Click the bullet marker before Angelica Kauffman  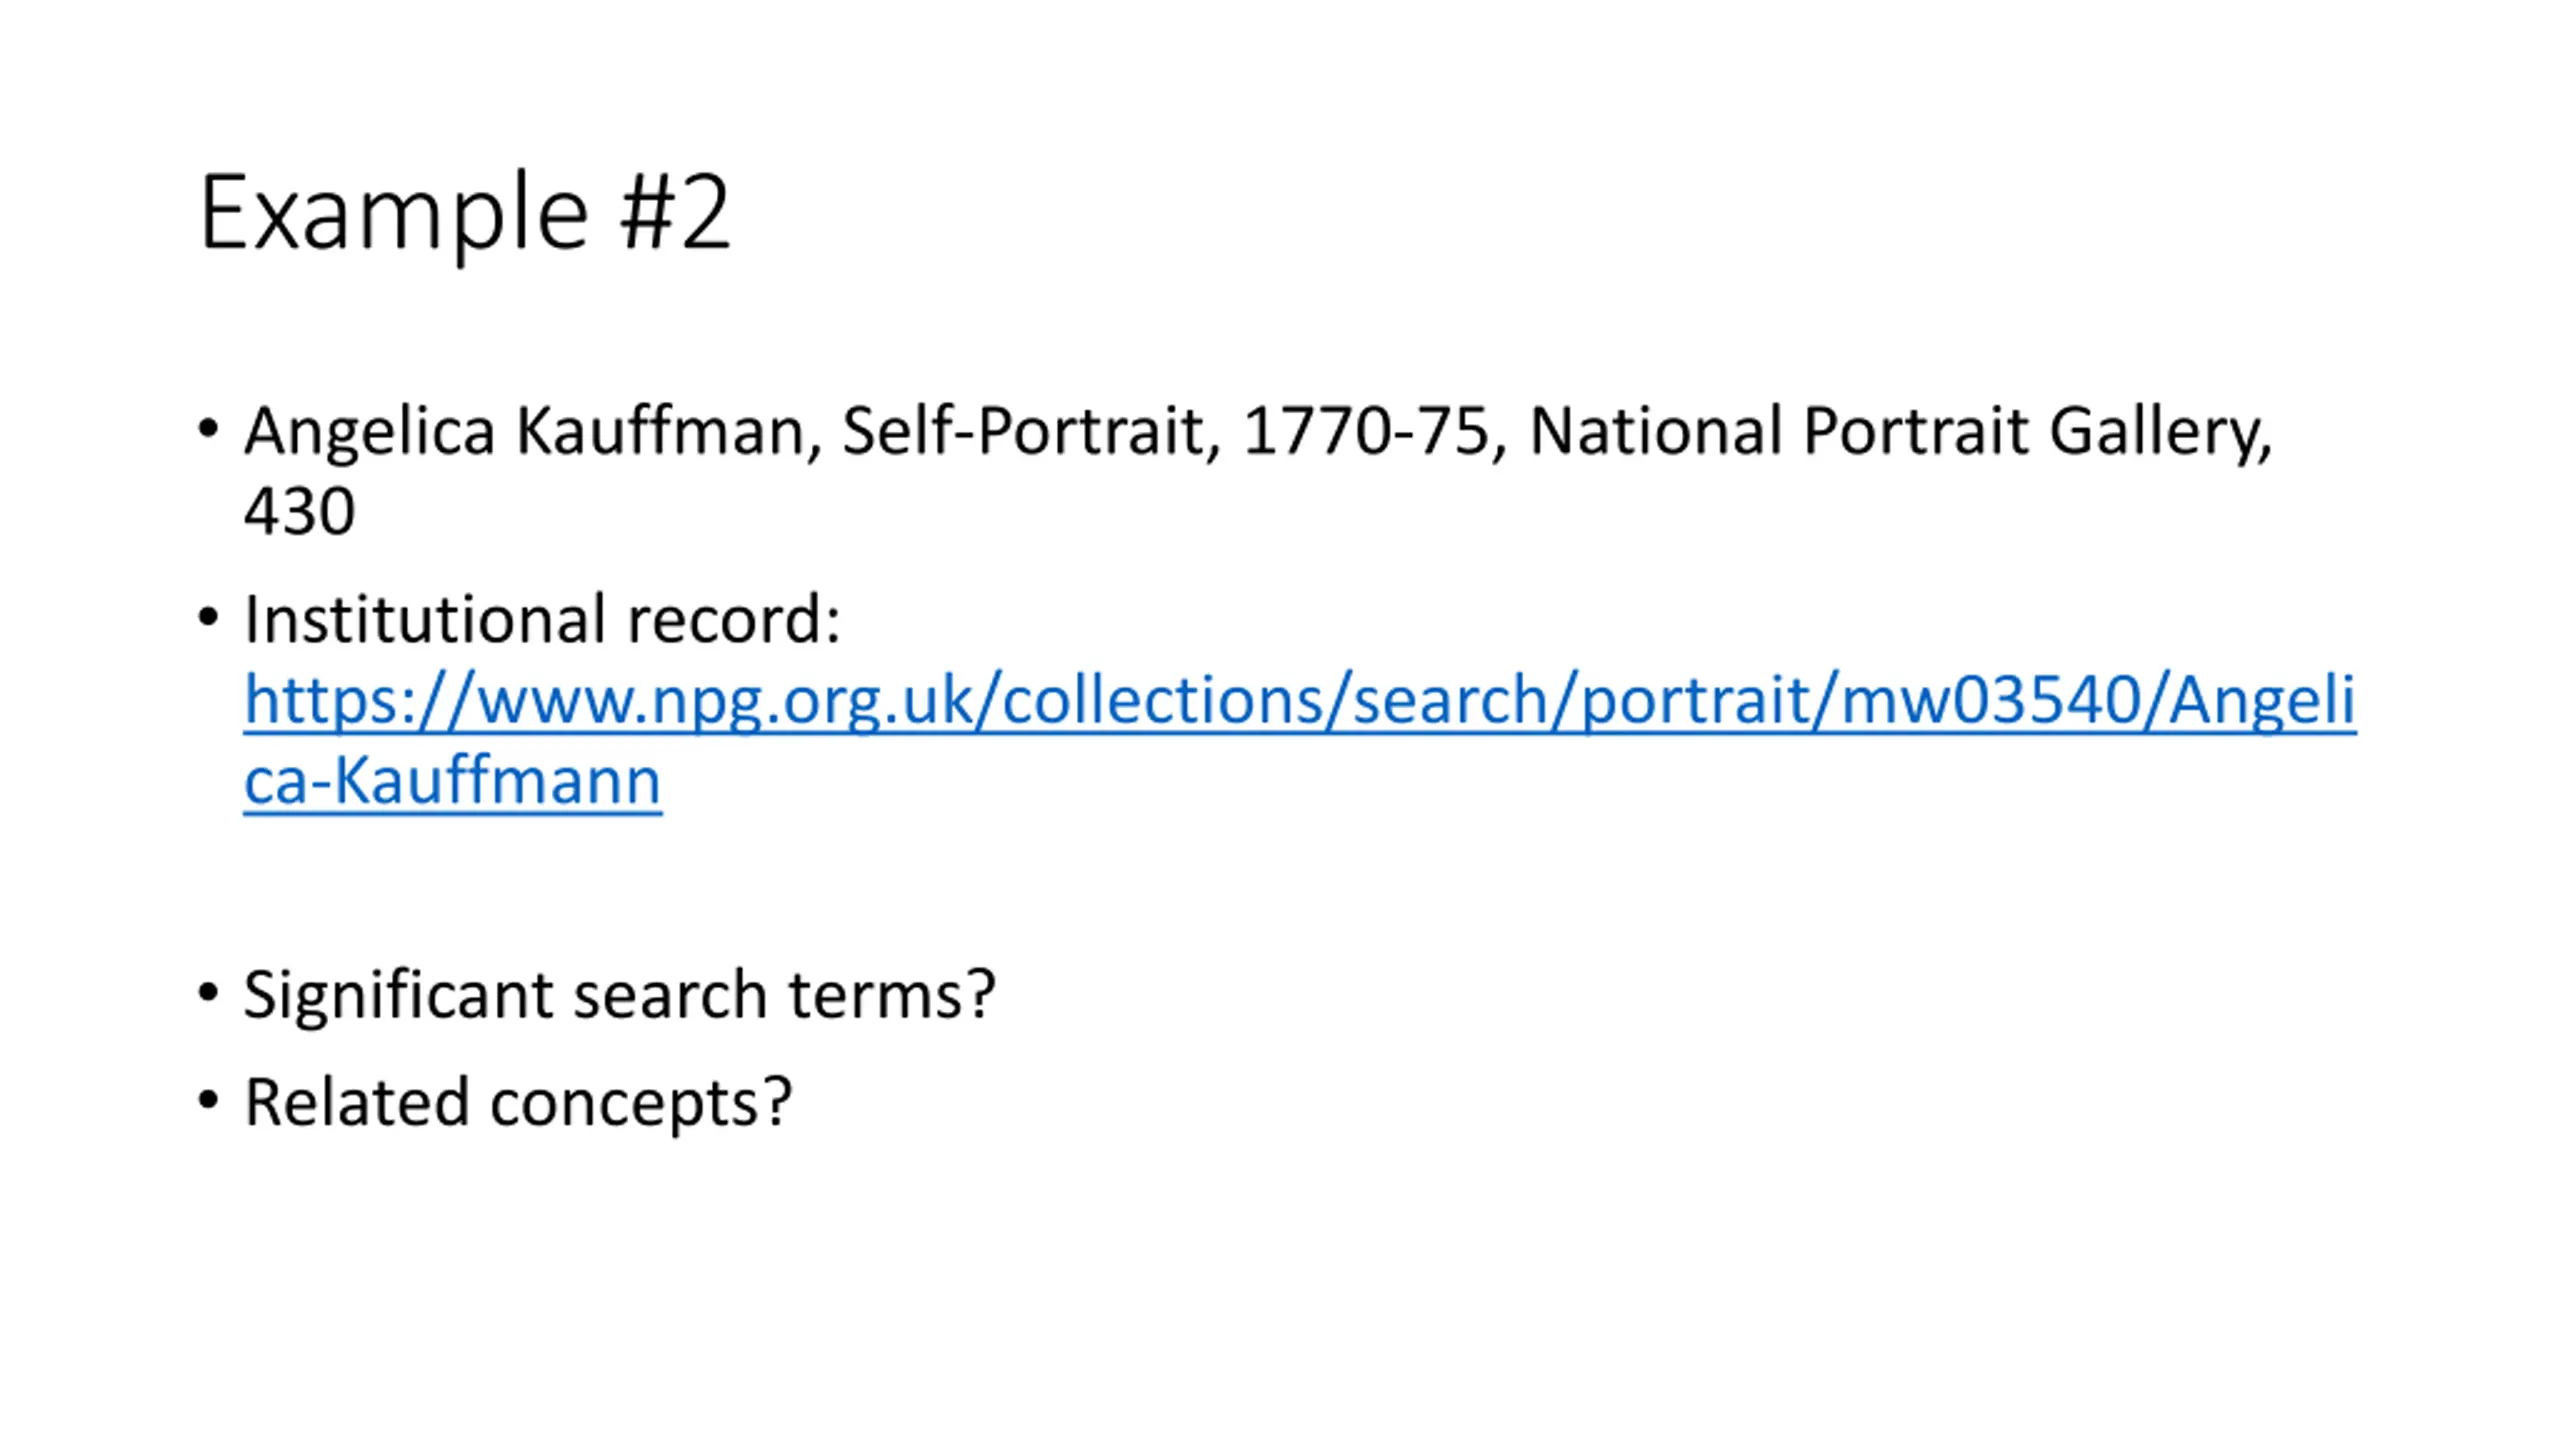pos(208,430)
